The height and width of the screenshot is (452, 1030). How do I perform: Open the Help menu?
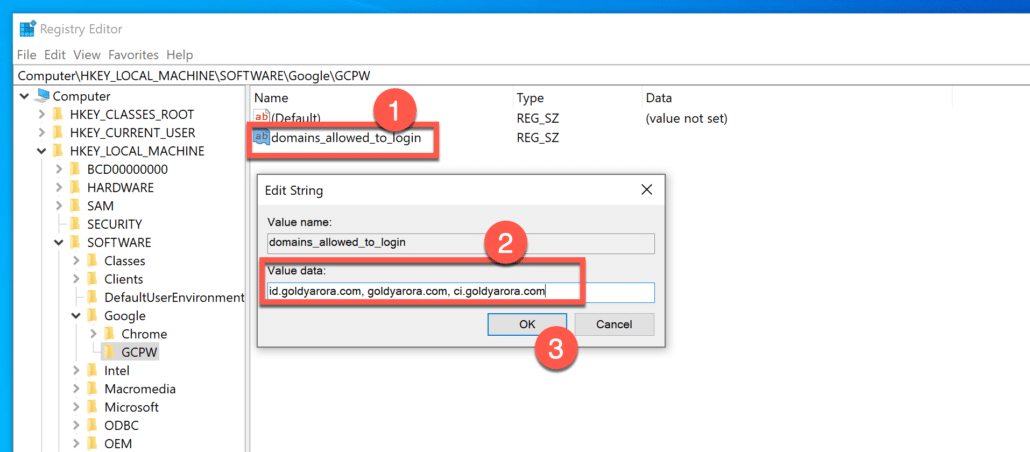tap(179, 55)
